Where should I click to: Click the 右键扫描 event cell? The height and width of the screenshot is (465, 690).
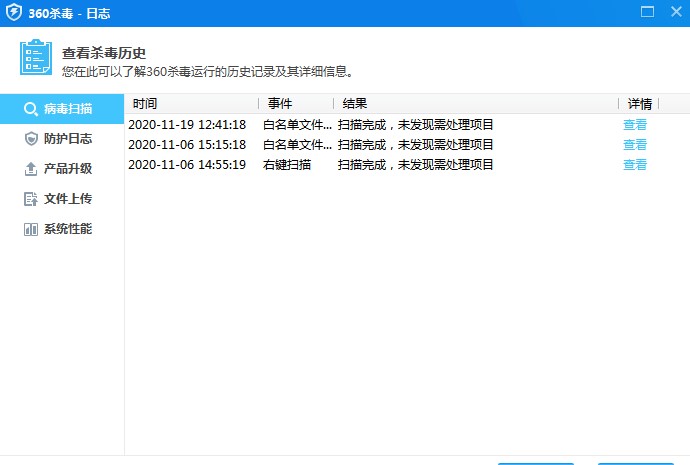pos(287,165)
